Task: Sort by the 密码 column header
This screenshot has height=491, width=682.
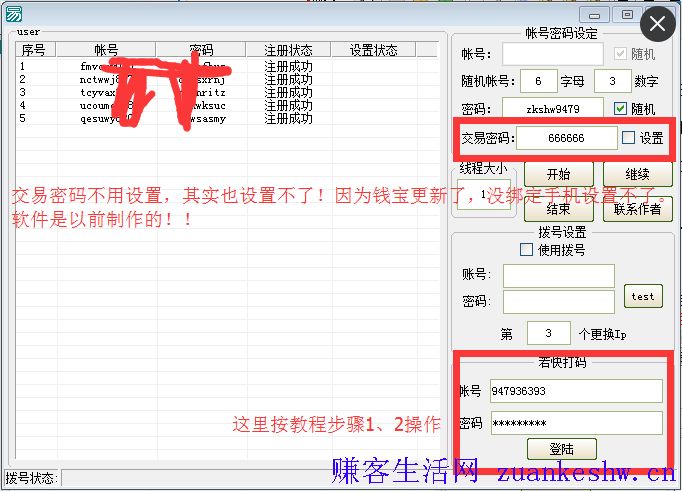Action: pyautogui.click(x=201, y=50)
